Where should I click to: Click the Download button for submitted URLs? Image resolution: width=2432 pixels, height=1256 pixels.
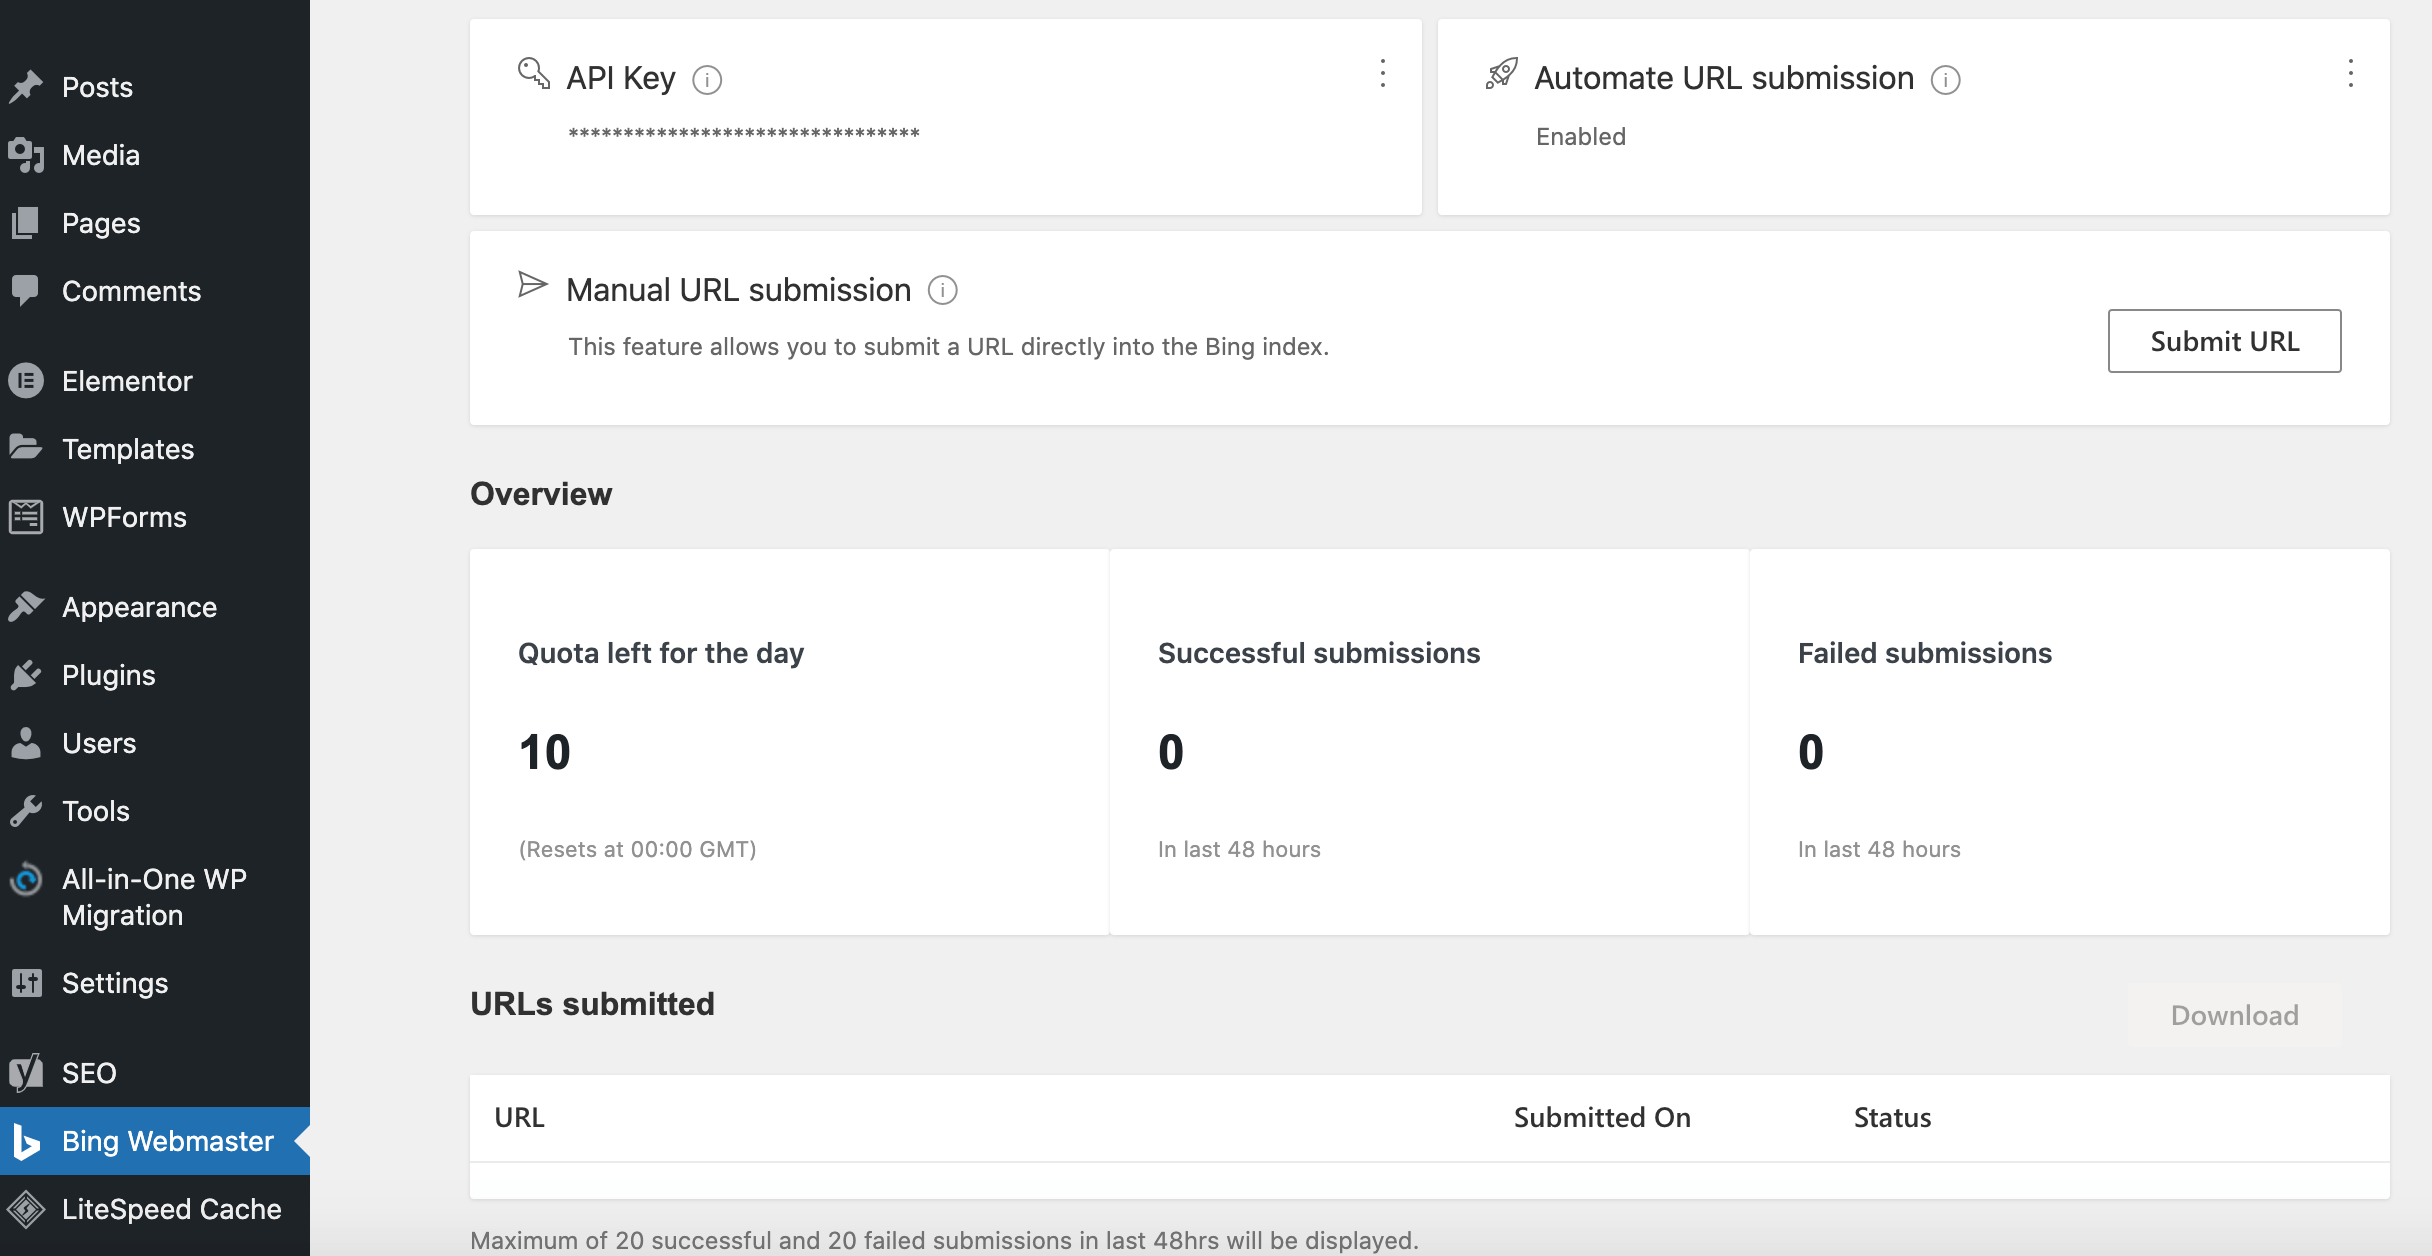coord(2234,1016)
